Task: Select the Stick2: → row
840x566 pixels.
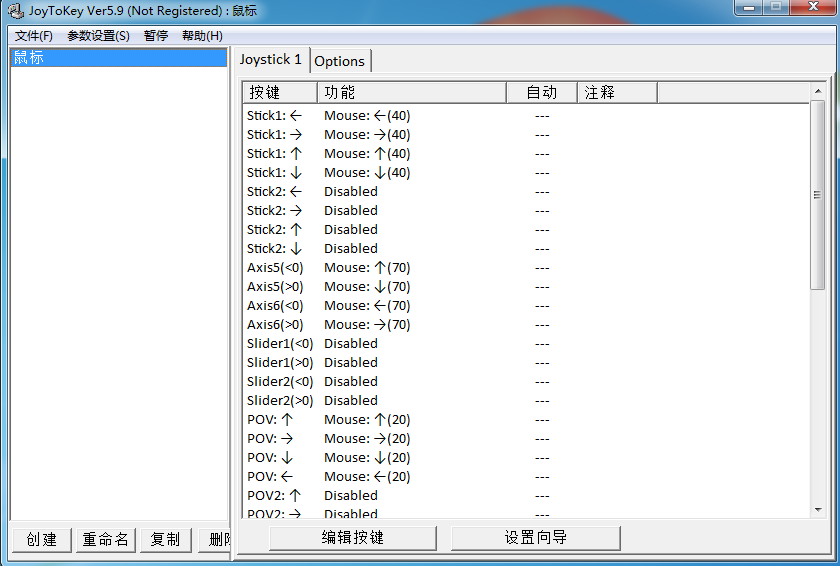Action: pos(526,210)
